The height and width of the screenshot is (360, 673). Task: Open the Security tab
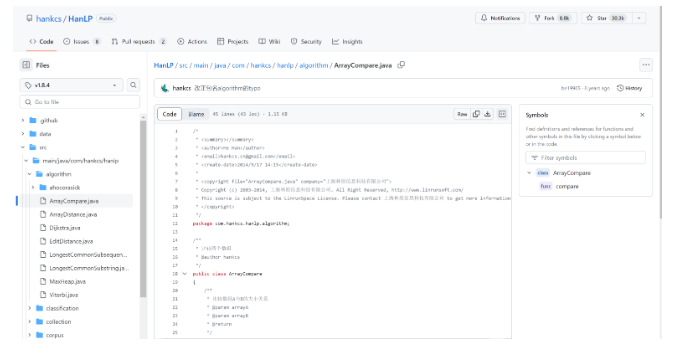[306, 42]
